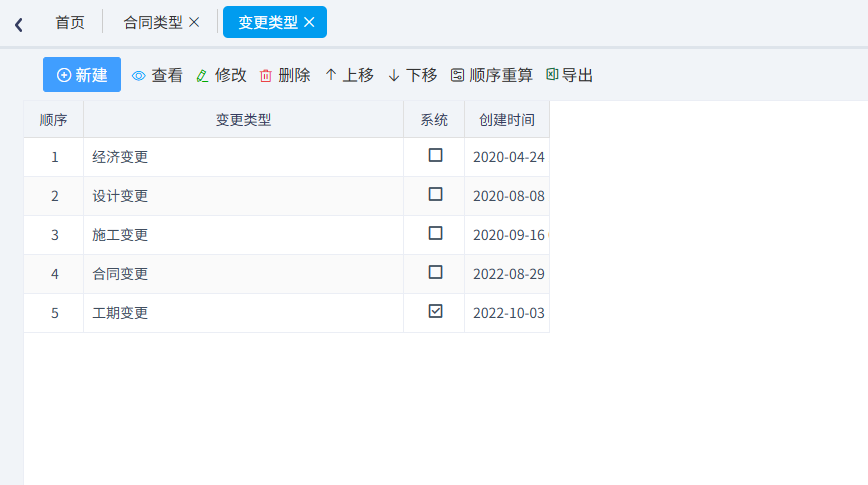Click order number 4 cell
The image size is (868, 485).
[54, 274]
